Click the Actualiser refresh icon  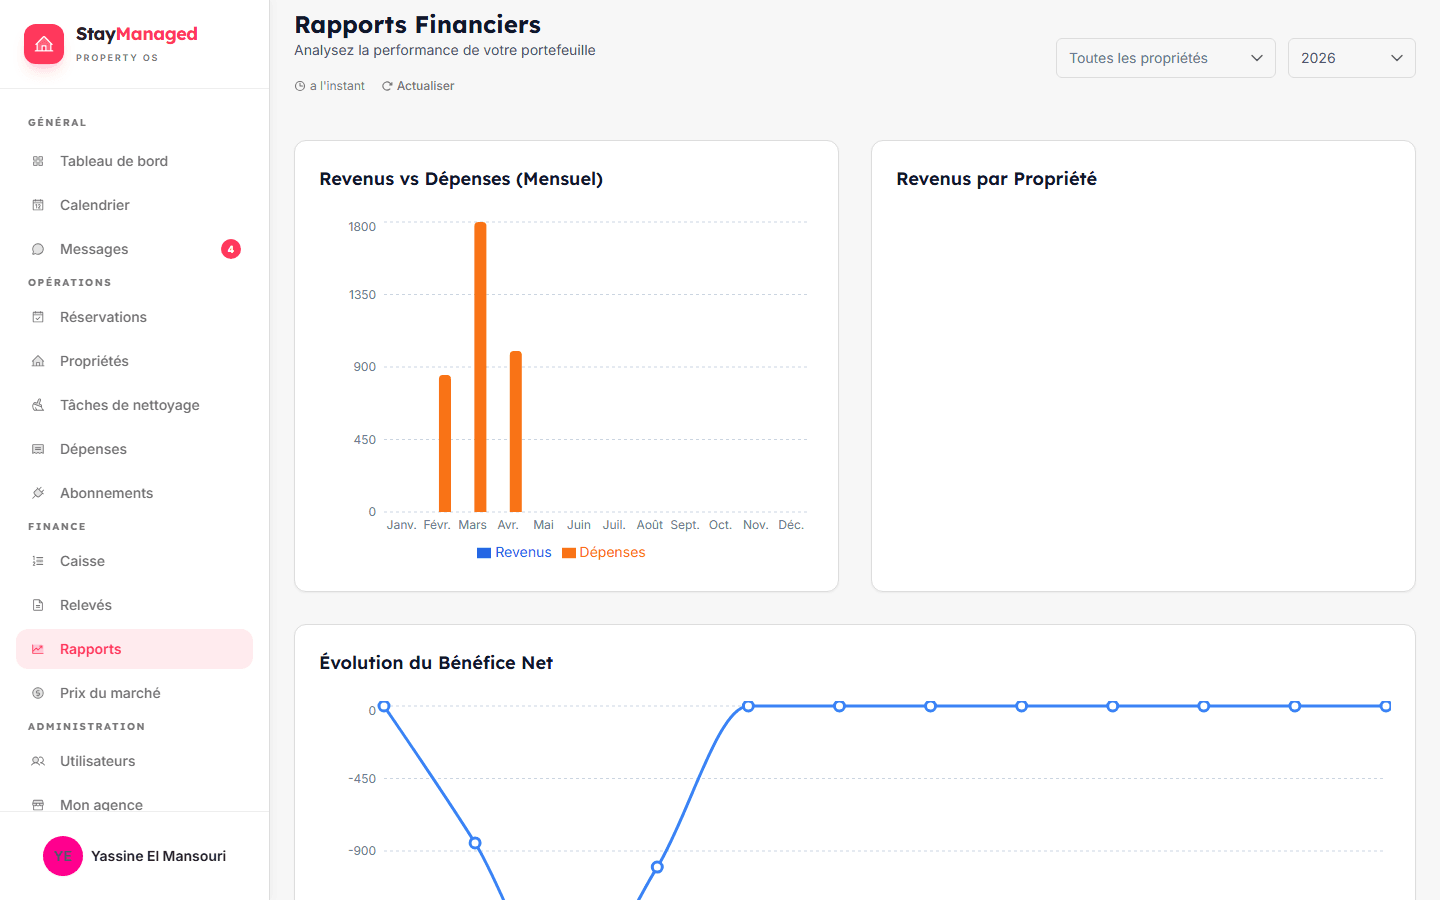(x=387, y=85)
